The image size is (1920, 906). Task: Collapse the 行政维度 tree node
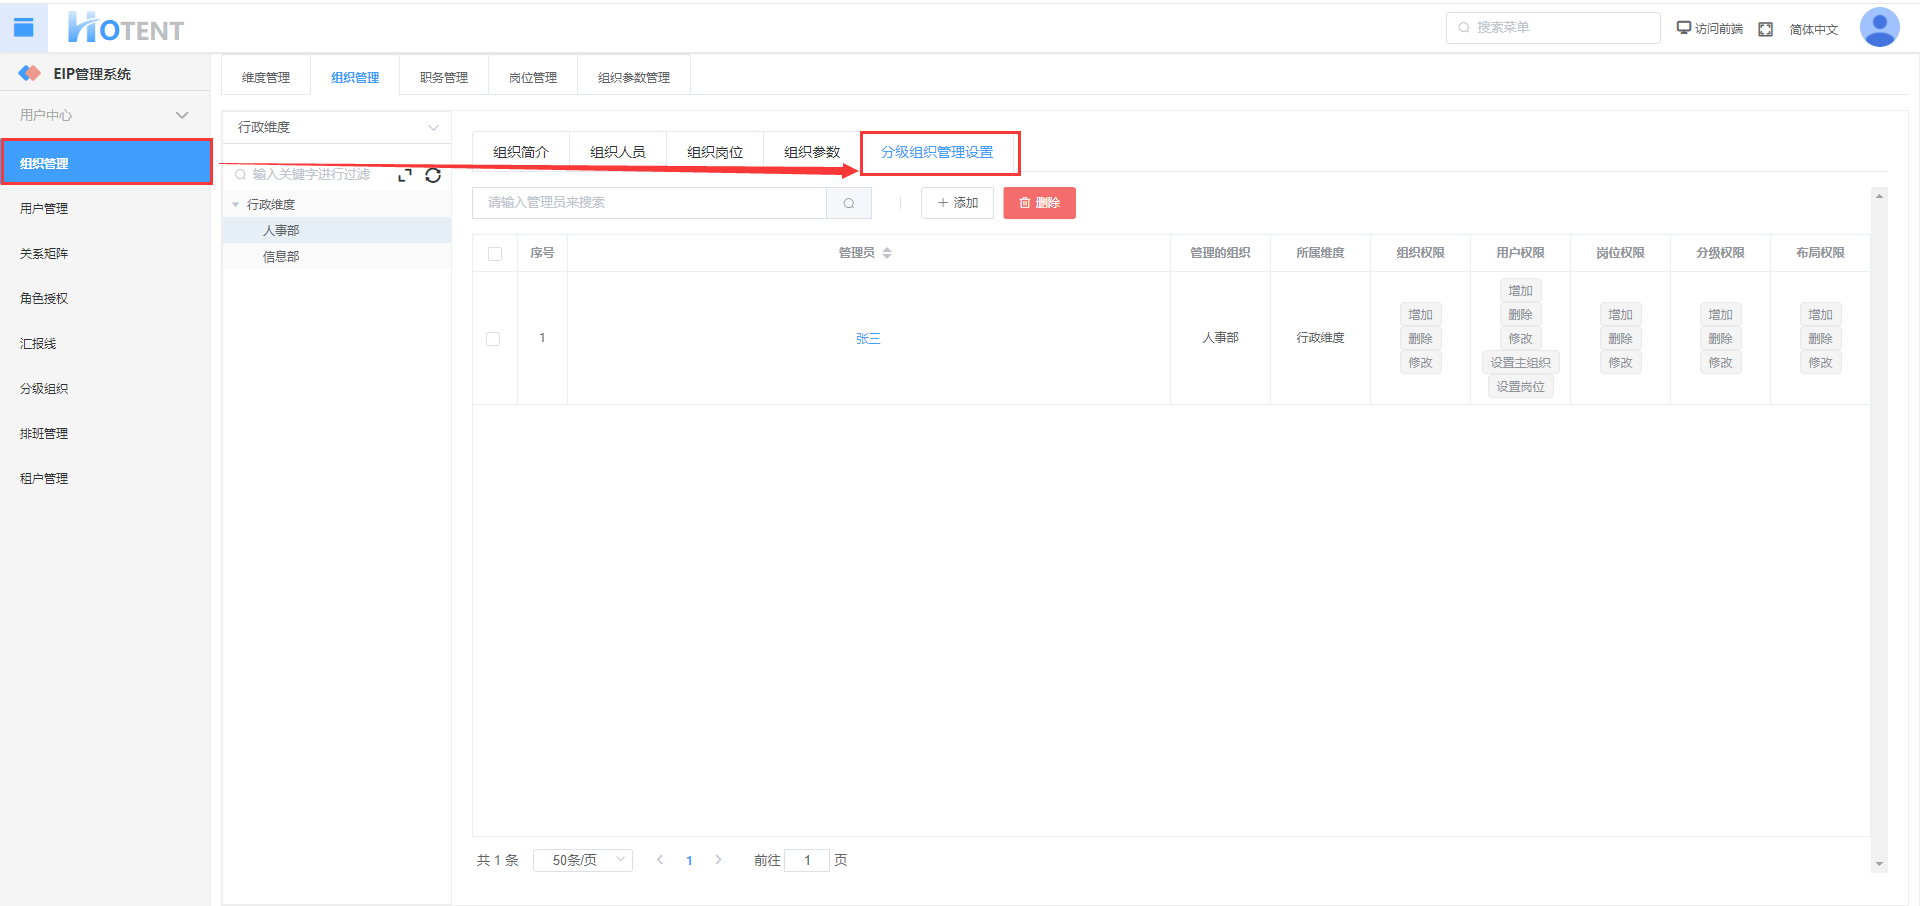(x=236, y=205)
